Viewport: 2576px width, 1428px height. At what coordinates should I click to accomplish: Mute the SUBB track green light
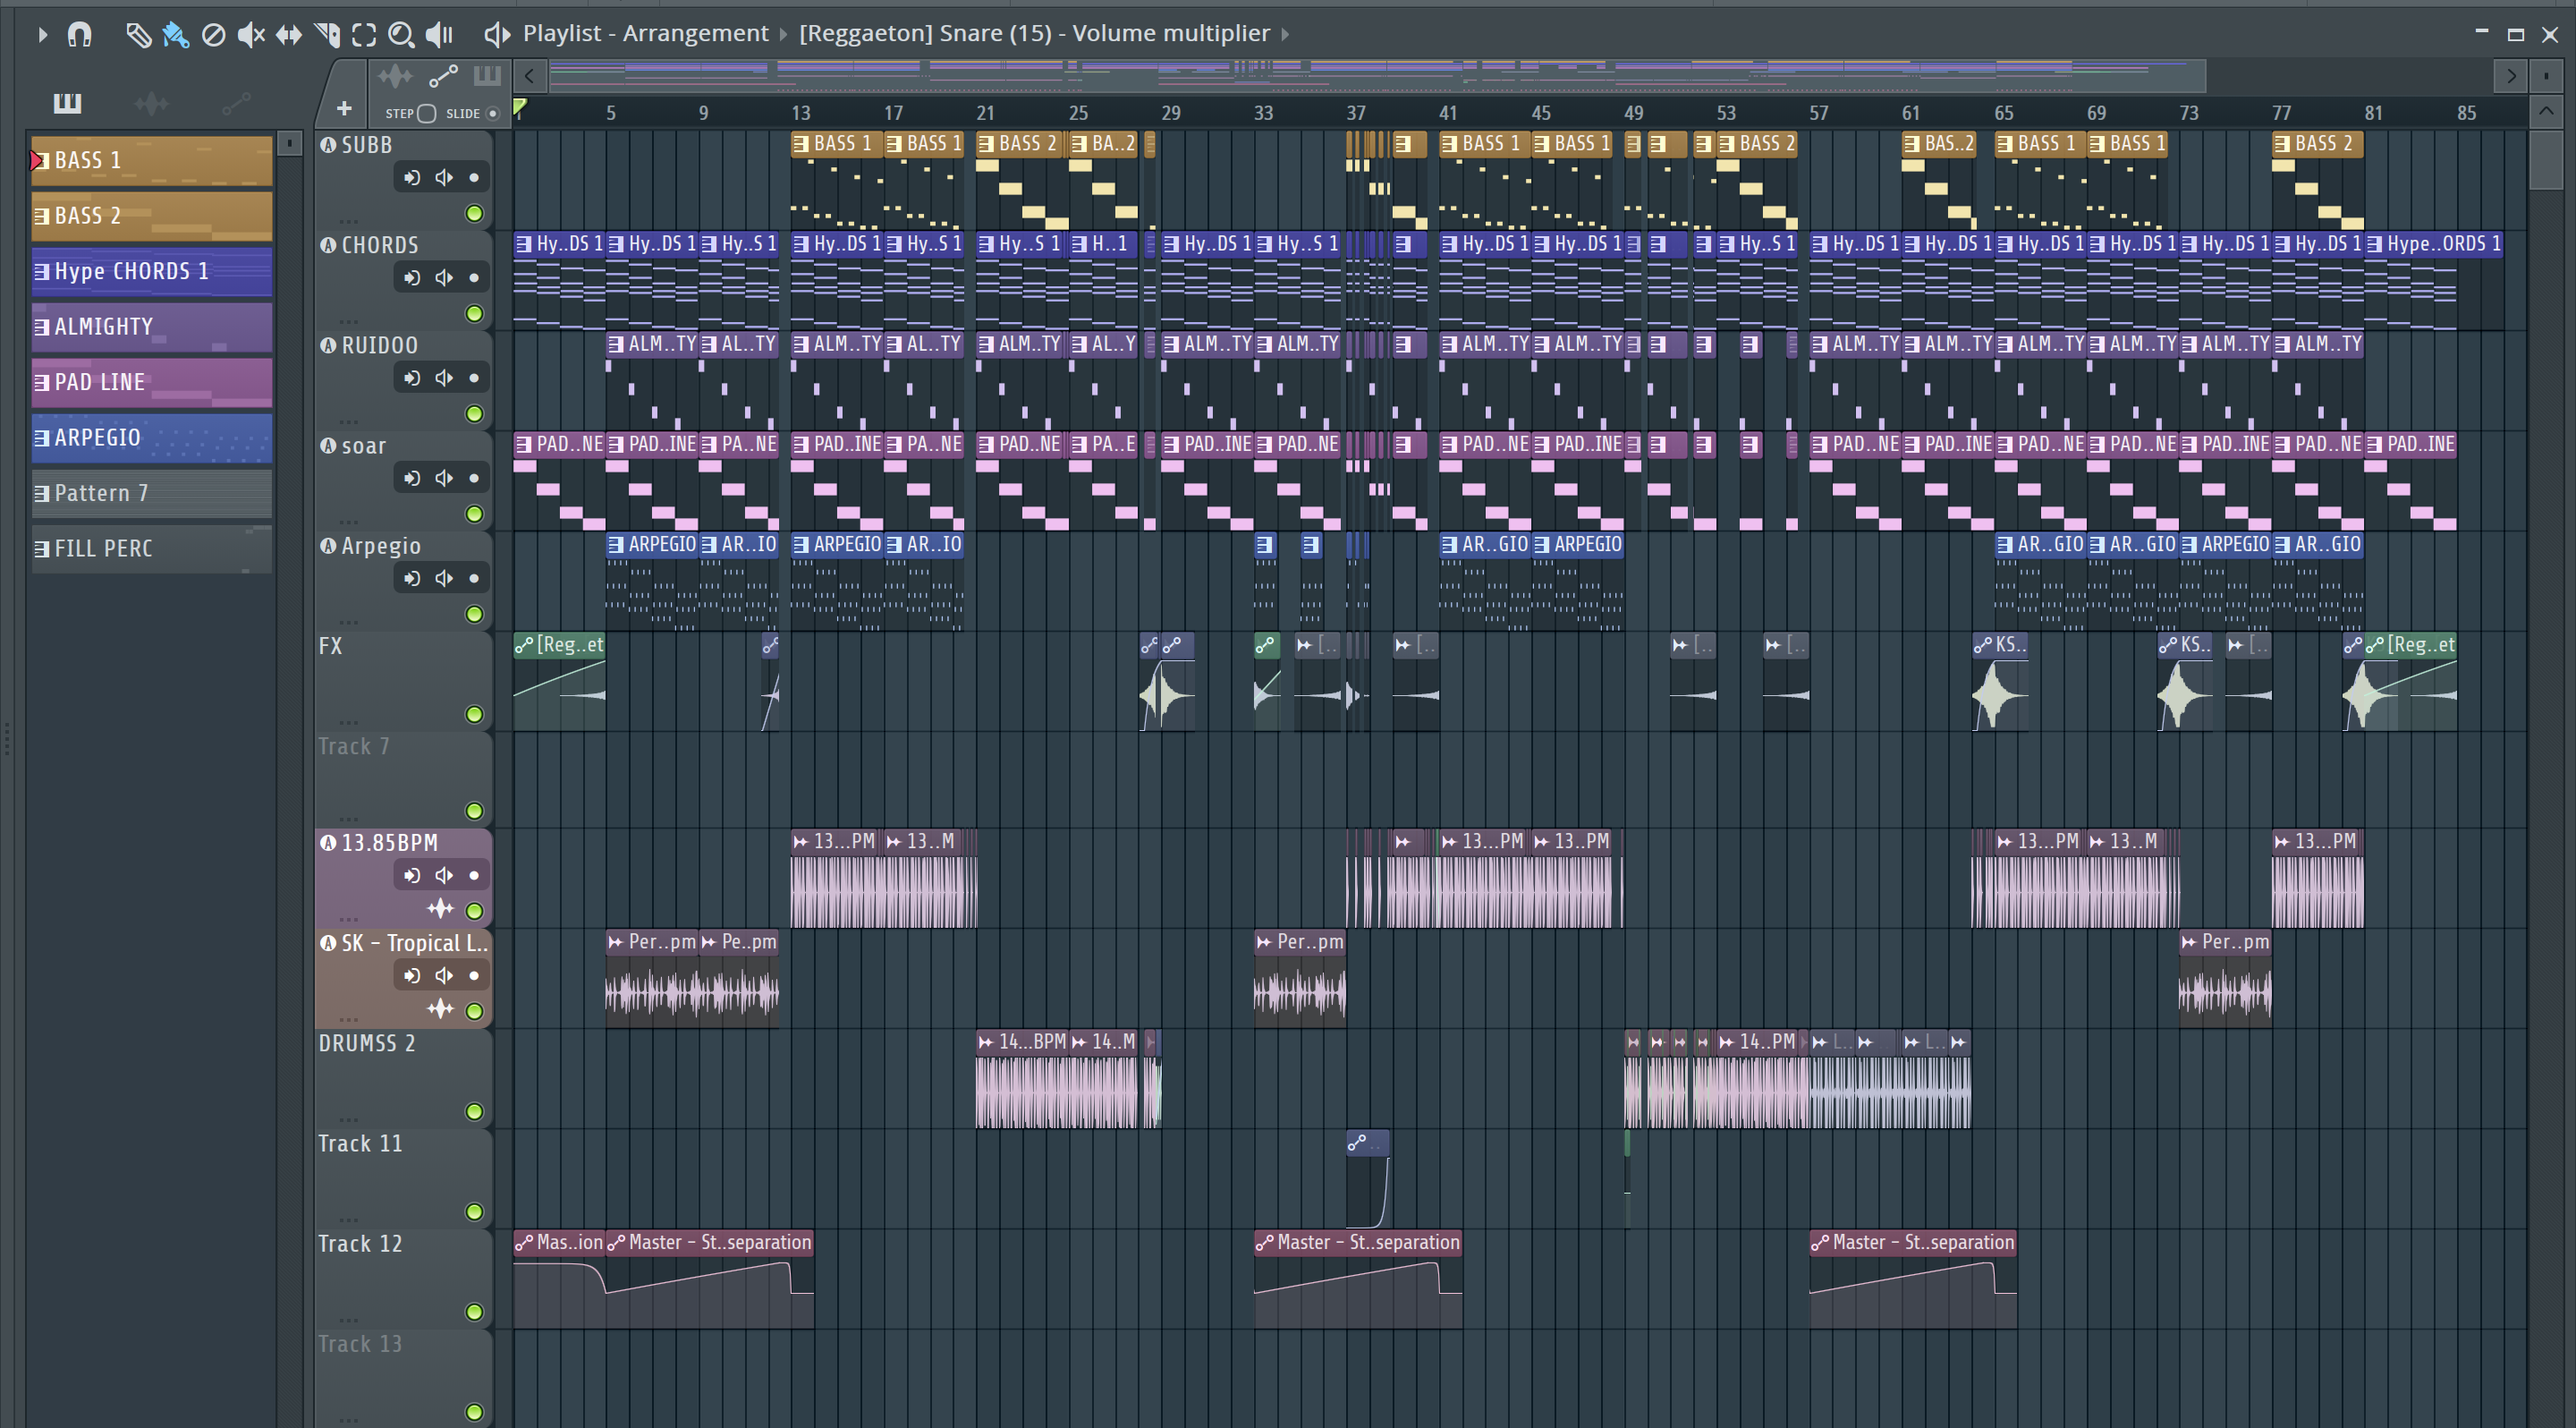[475, 213]
